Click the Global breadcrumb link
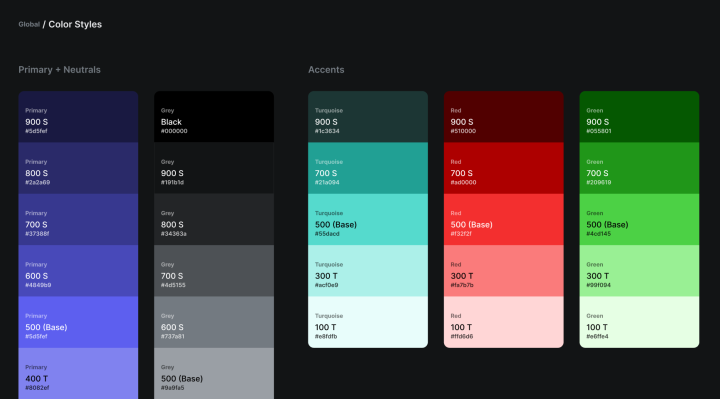720x399 pixels. [29, 24]
